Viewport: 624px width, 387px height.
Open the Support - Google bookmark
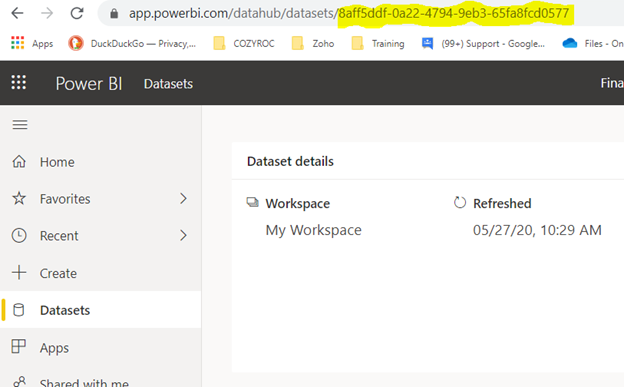(x=483, y=43)
